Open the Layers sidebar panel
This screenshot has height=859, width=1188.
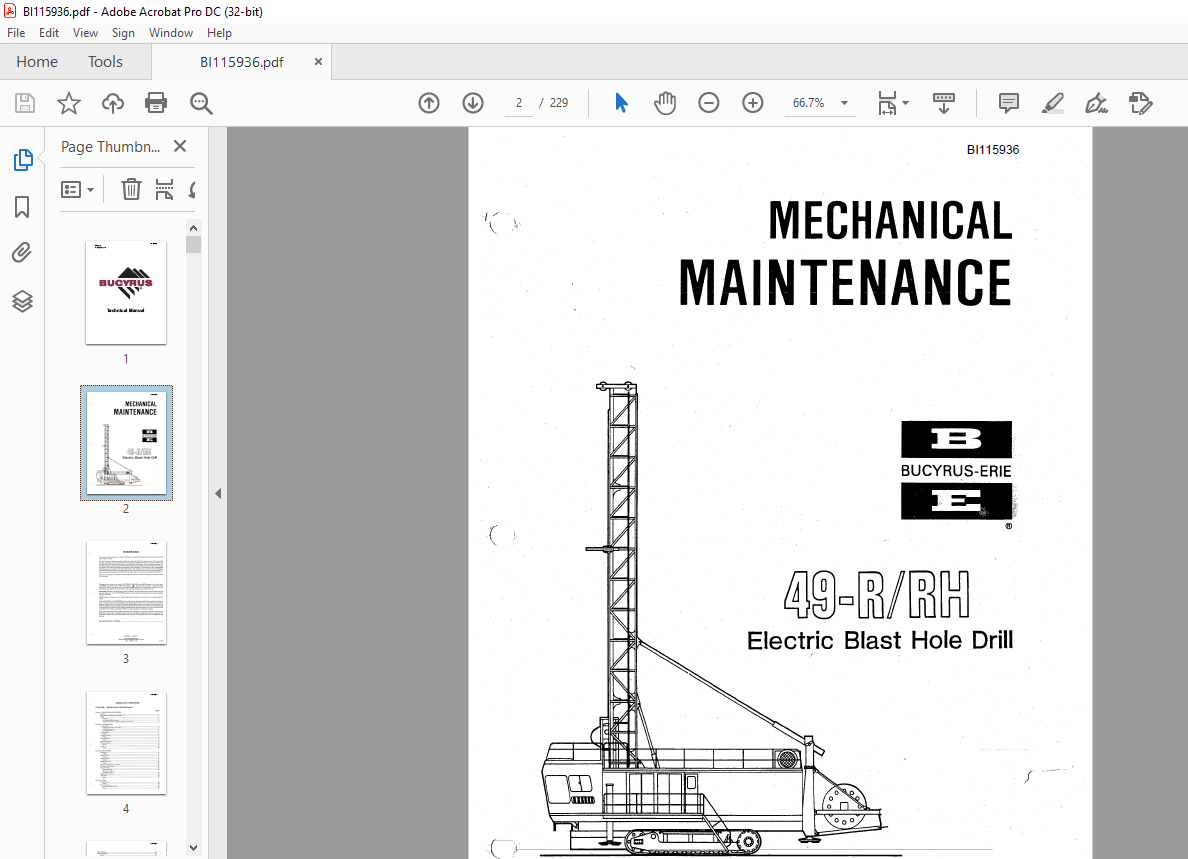(22, 301)
